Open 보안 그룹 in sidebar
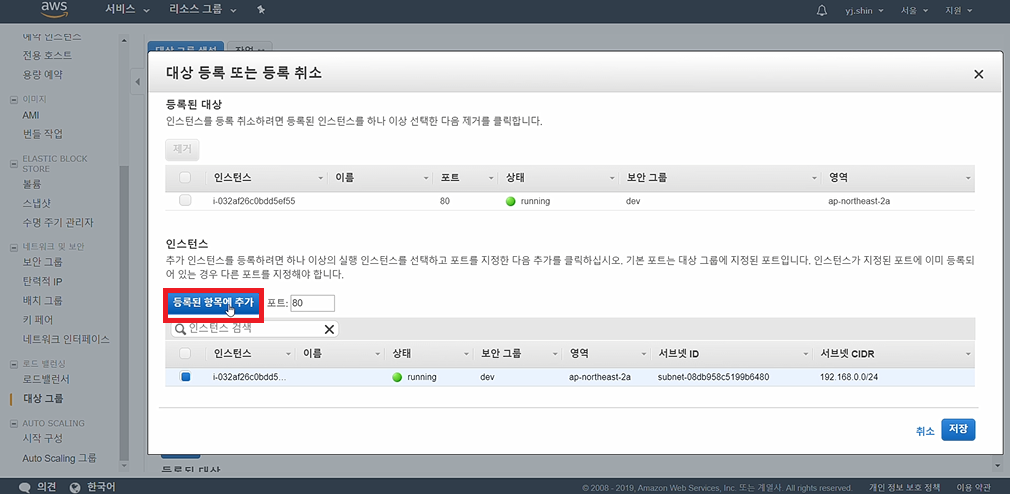The image size is (1011, 494). point(43,262)
